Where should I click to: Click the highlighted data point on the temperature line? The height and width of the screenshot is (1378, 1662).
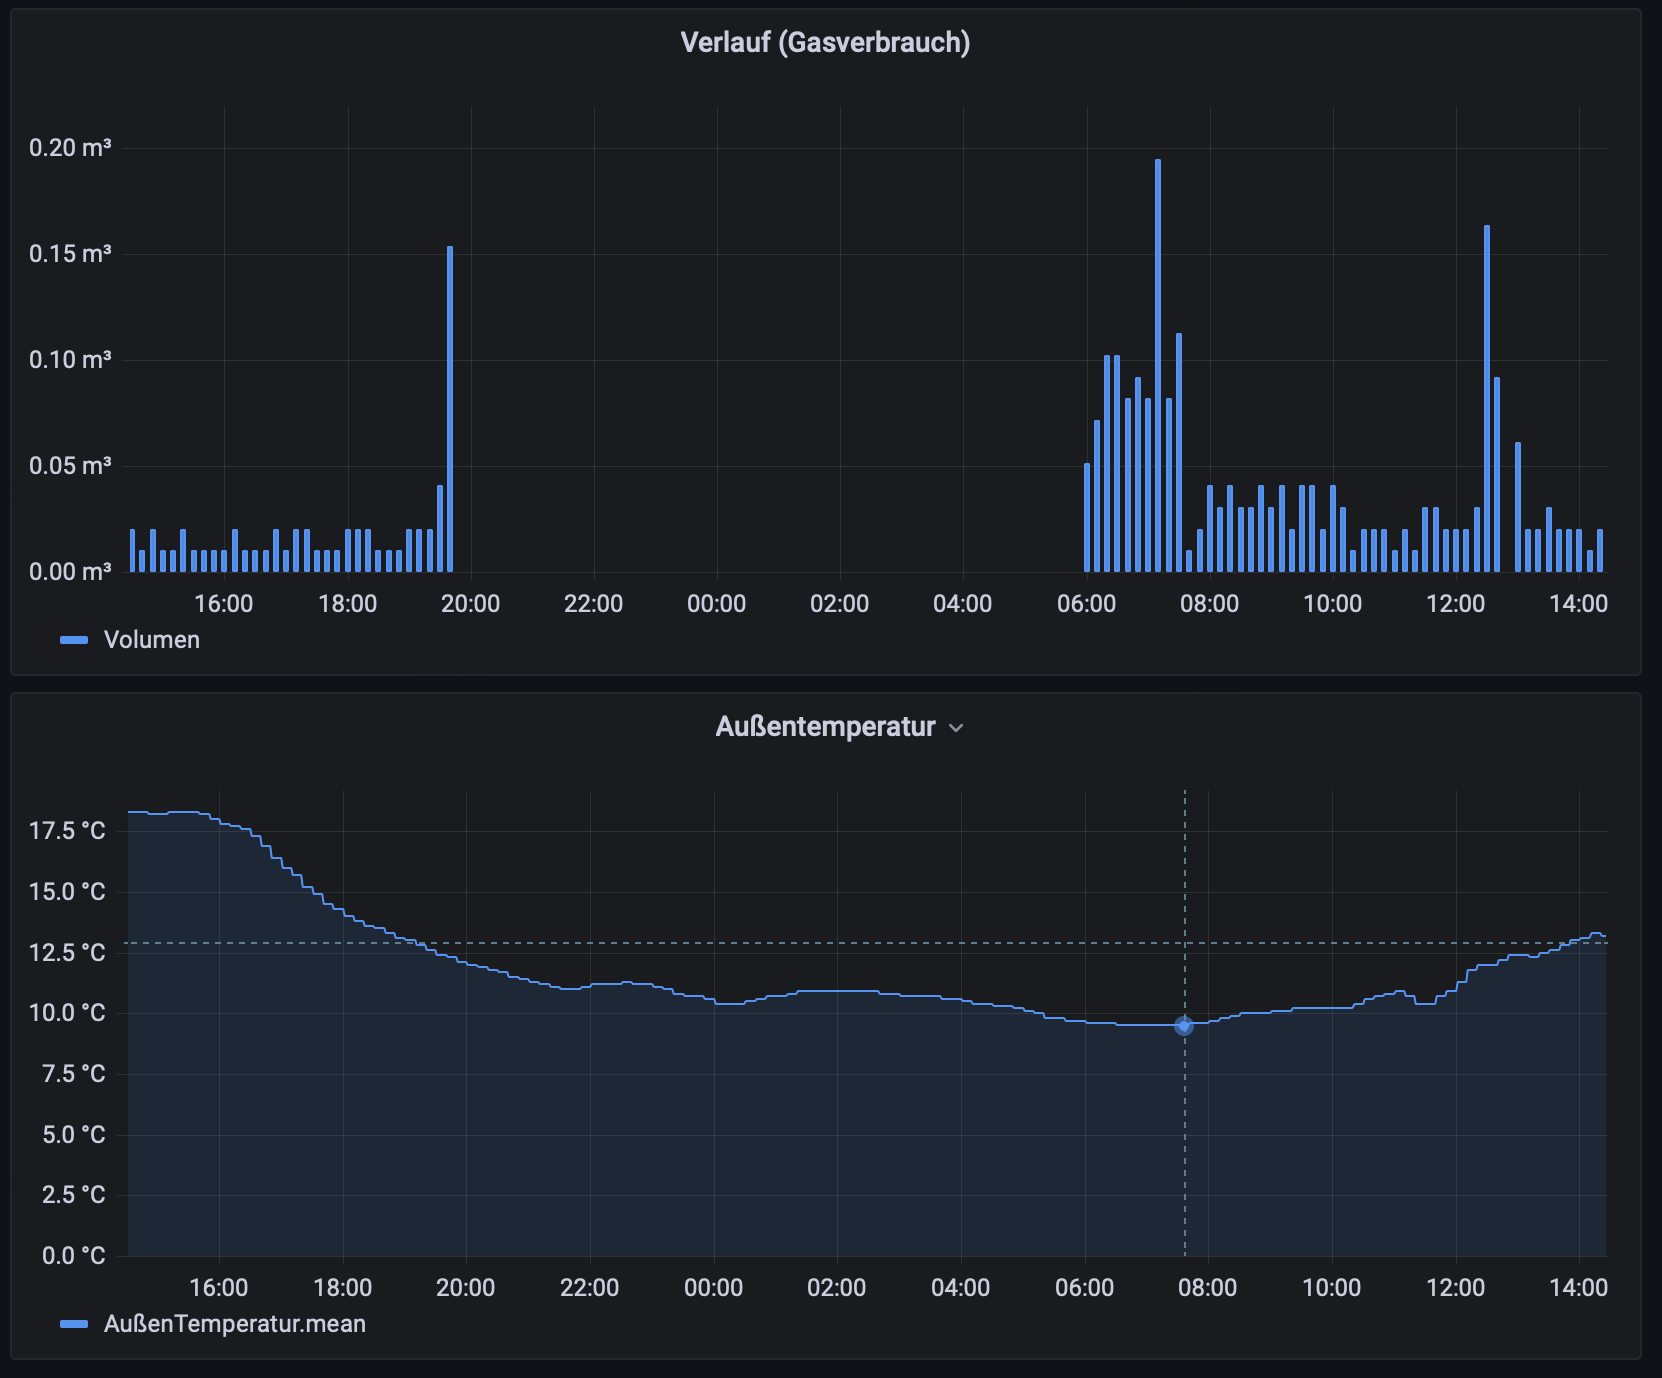pyautogui.click(x=1184, y=1026)
